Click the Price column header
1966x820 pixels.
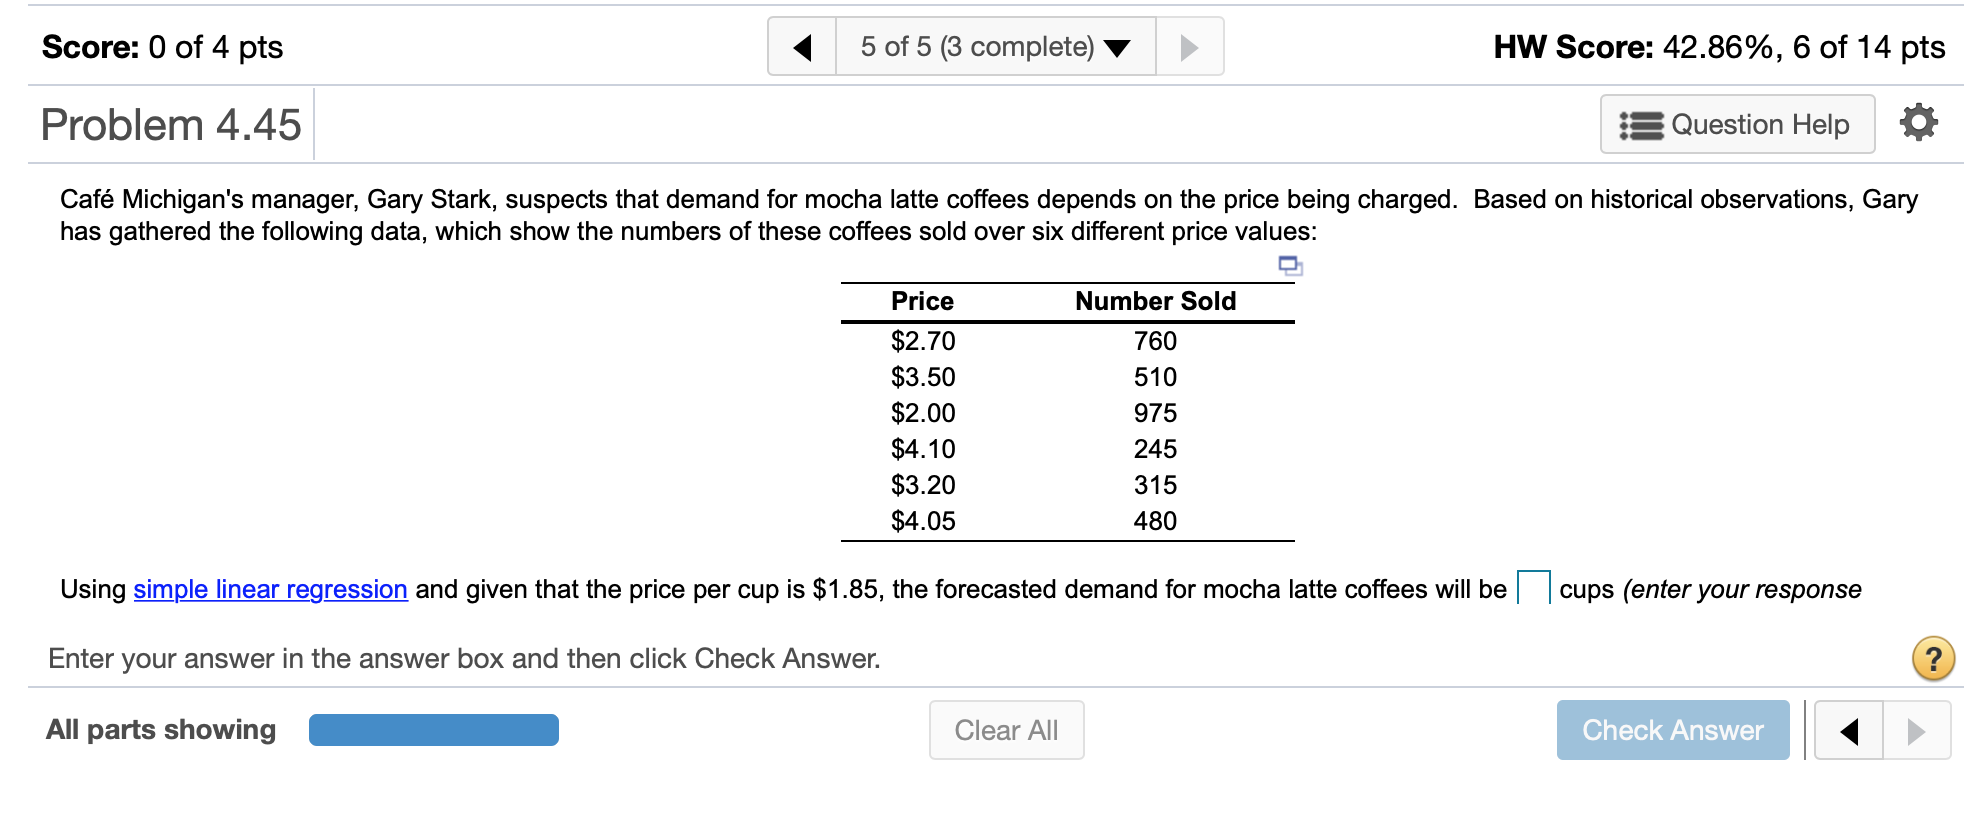coord(922,301)
